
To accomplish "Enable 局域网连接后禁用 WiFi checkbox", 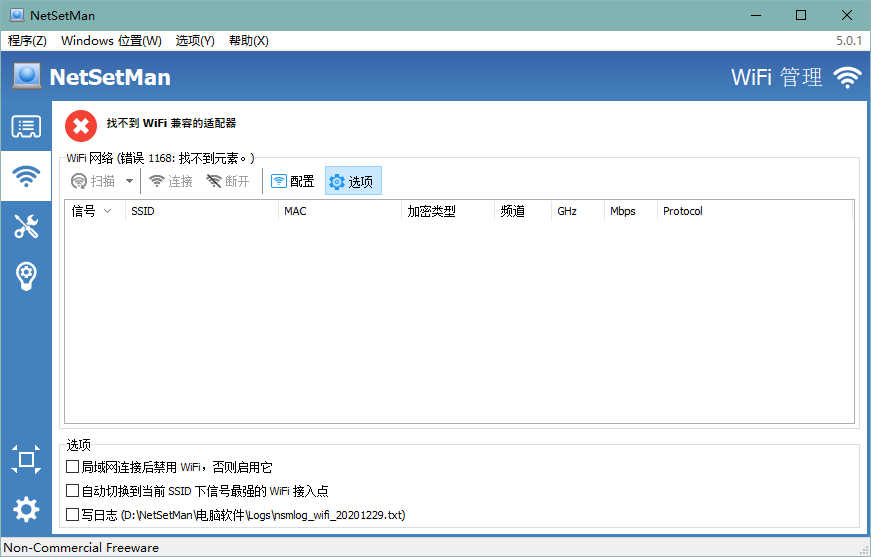I will [72, 466].
